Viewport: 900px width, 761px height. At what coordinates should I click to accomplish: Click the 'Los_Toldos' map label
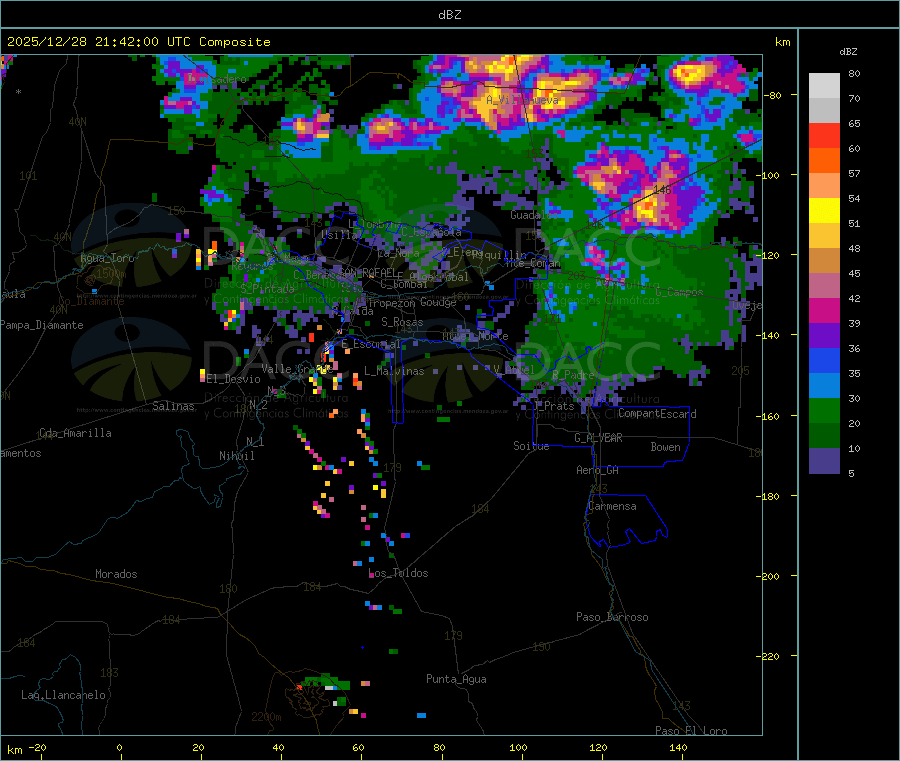(398, 573)
